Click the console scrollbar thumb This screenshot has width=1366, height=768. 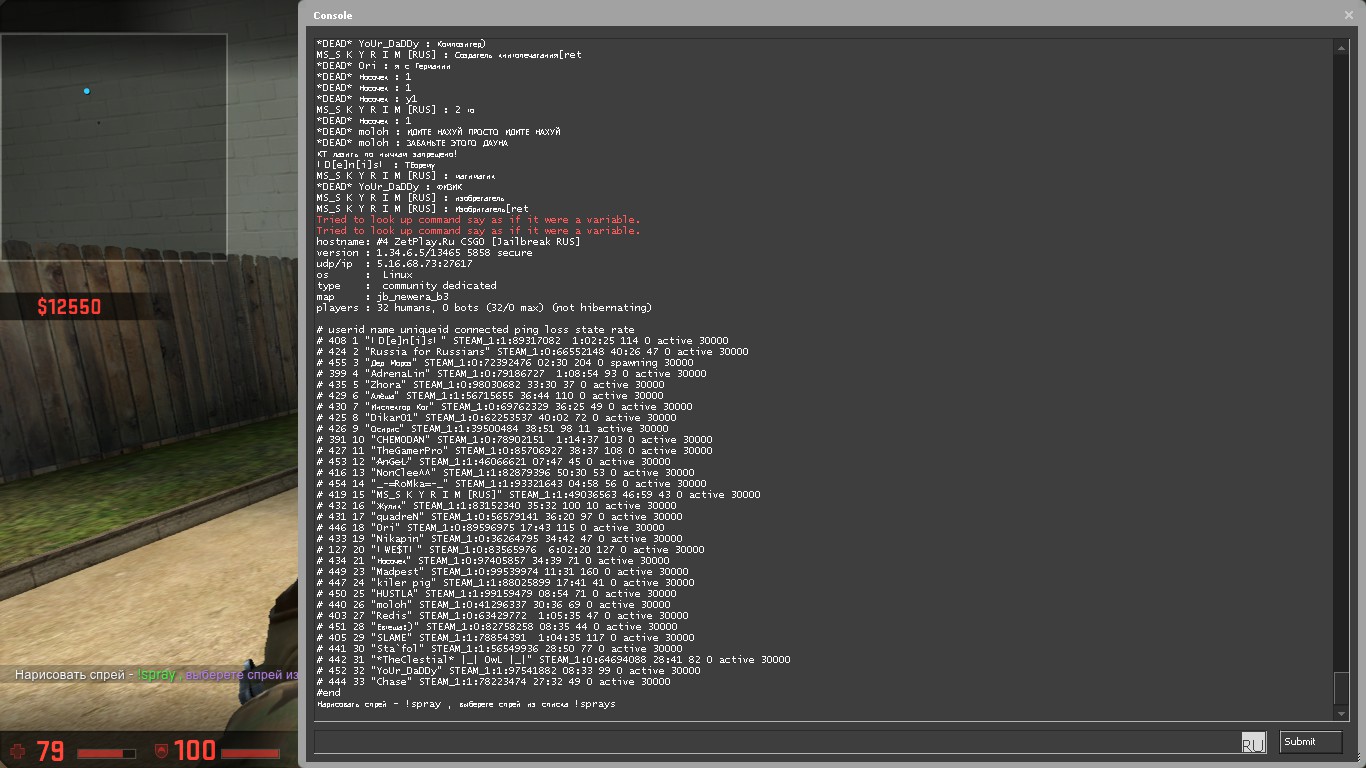pos(1341,688)
